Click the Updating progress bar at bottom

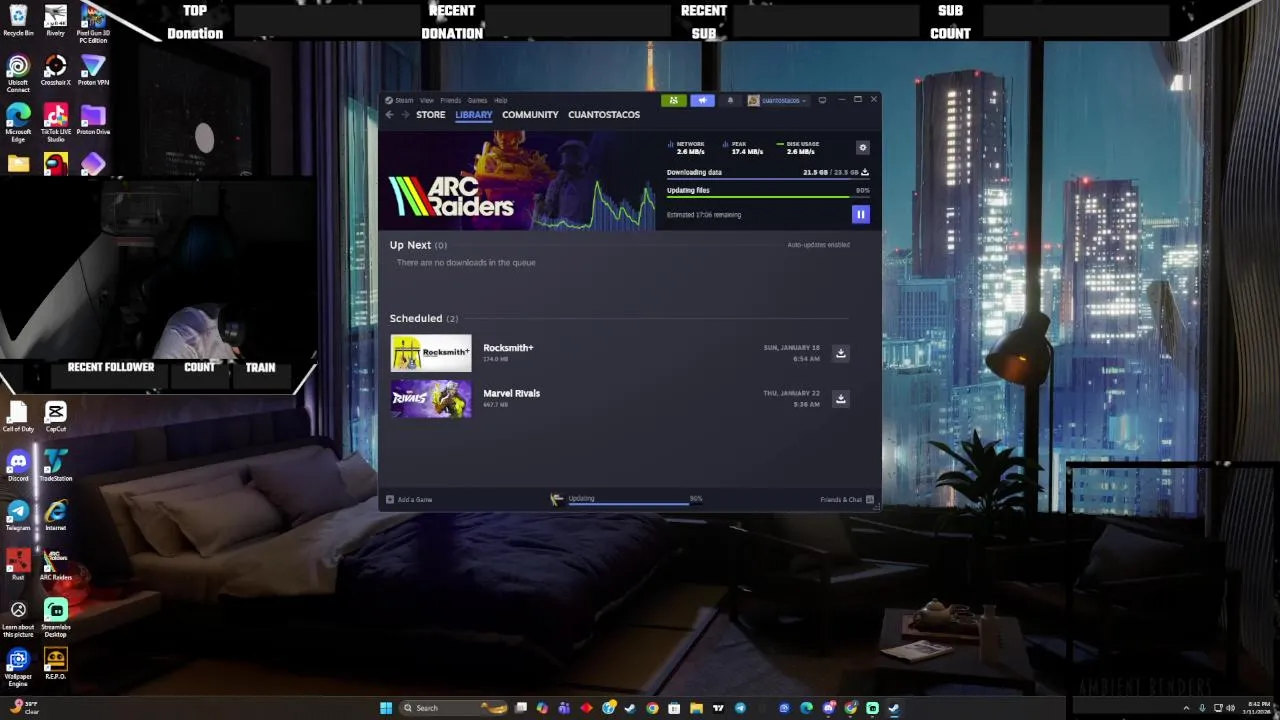[x=635, y=503]
